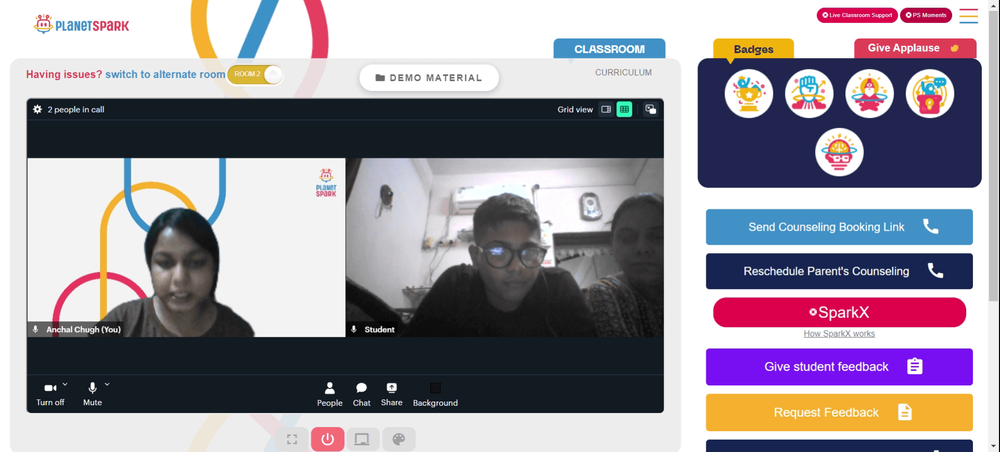The width and height of the screenshot is (1000, 452).
Task: Open the hamburger menu
Action: [x=968, y=16]
